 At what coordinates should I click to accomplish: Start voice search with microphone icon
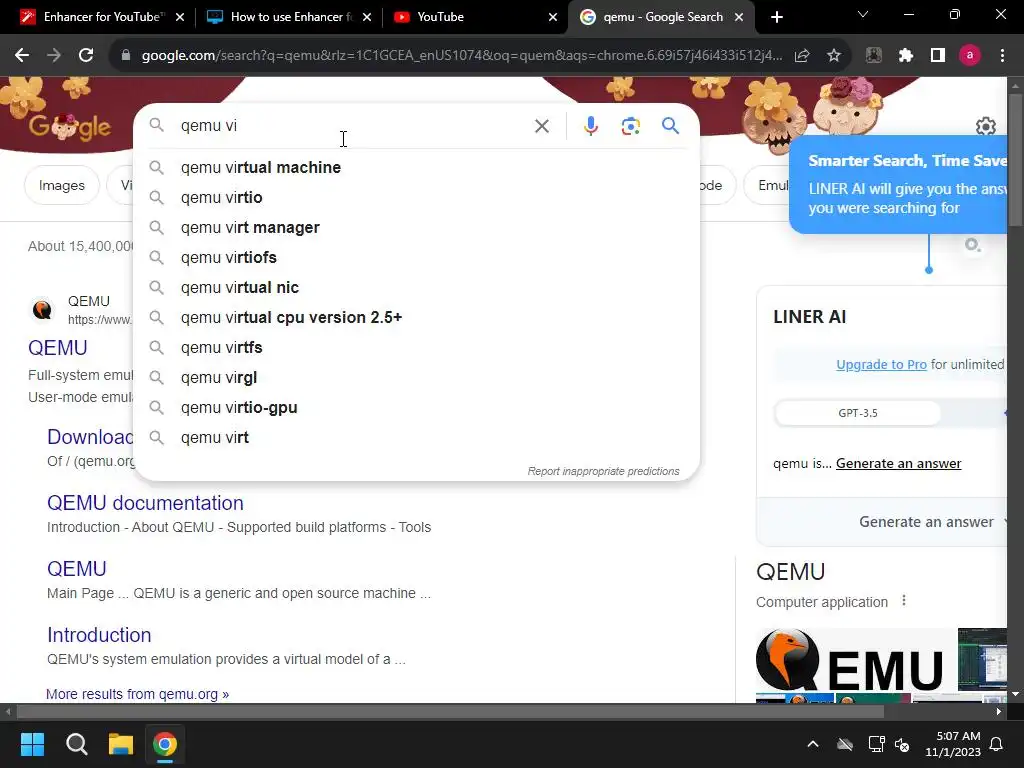coord(590,126)
